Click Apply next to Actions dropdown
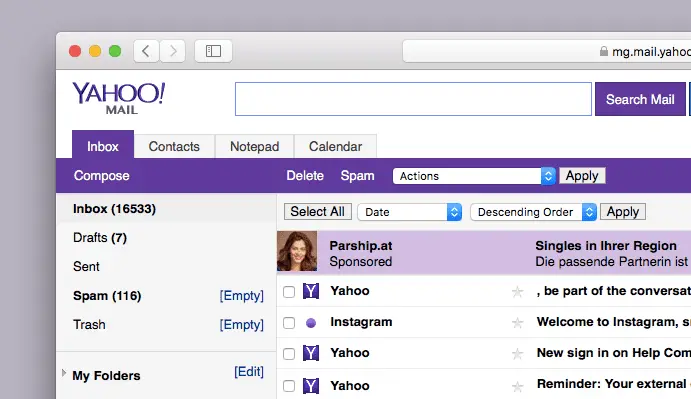 click(x=582, y=175)
